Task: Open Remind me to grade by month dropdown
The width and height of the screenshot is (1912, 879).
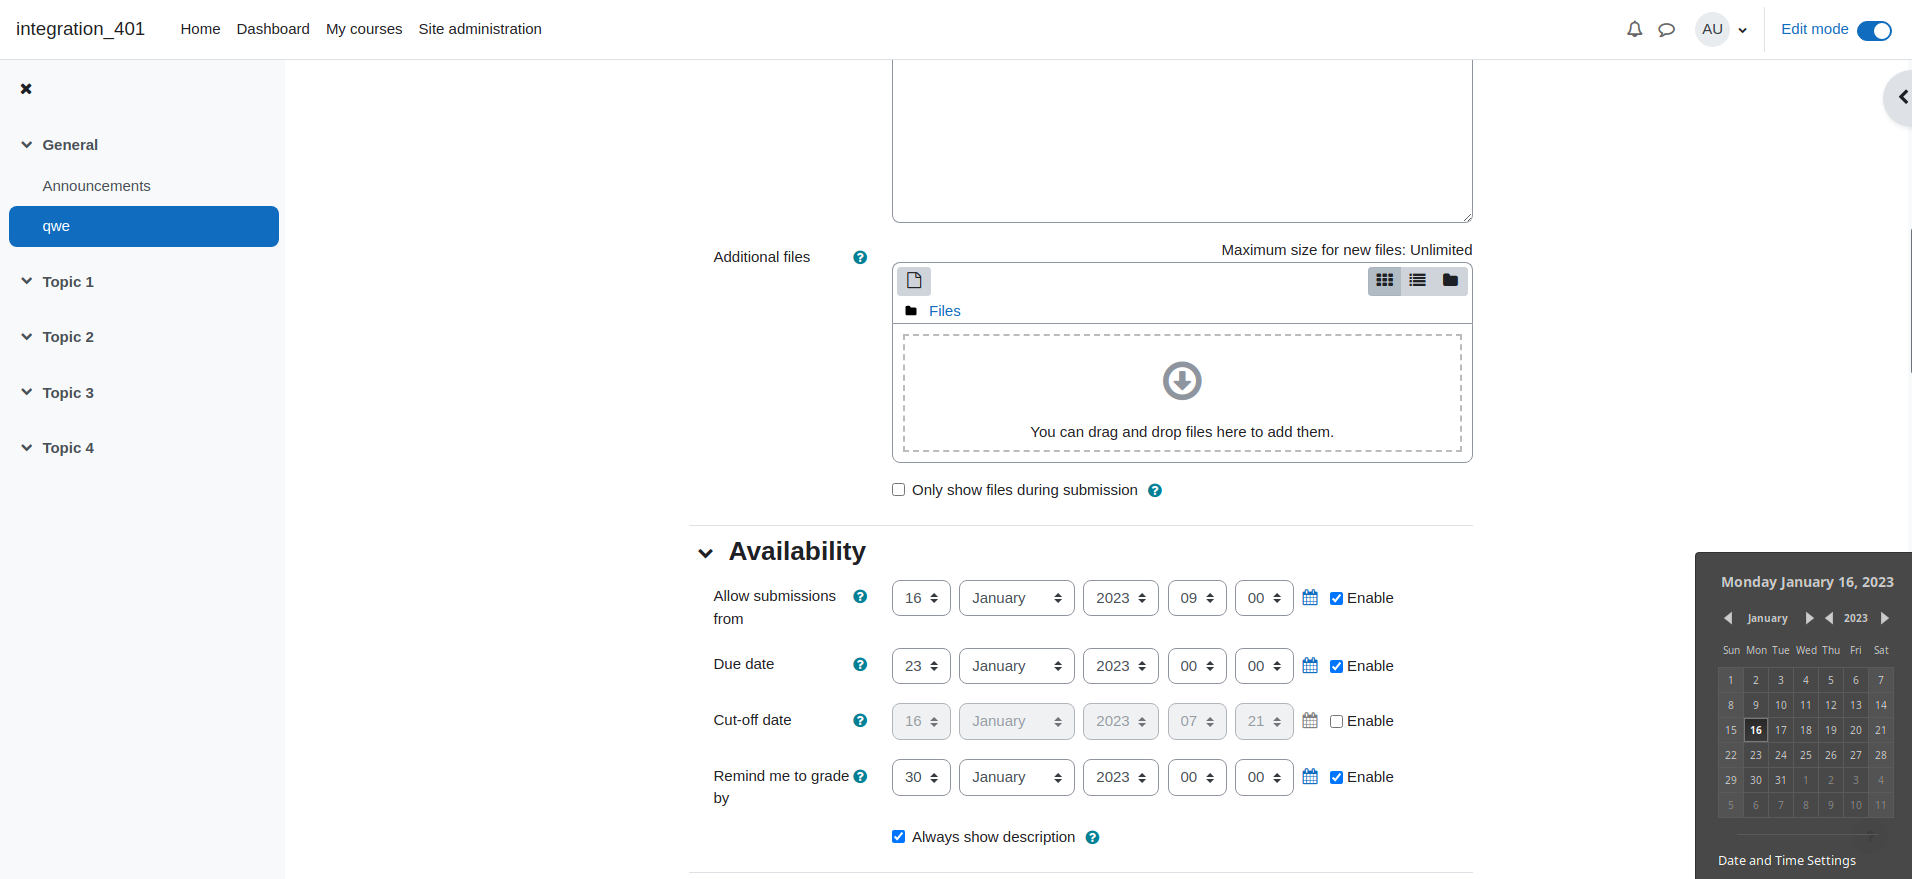Action: 1016,777
